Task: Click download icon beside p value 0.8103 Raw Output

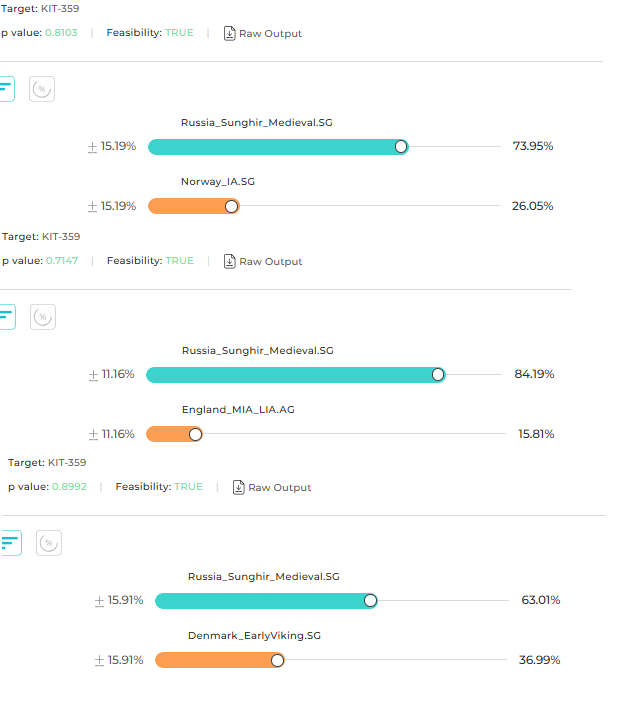Action: coord(229,33)
